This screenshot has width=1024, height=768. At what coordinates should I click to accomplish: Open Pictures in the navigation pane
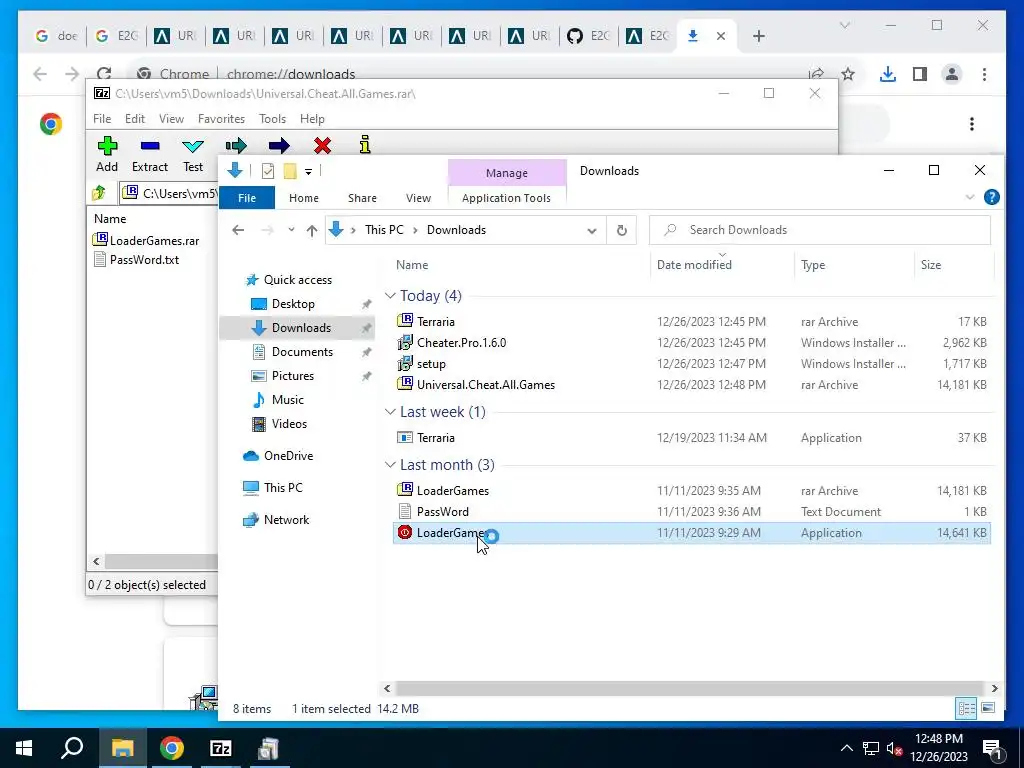pos(293,376)
